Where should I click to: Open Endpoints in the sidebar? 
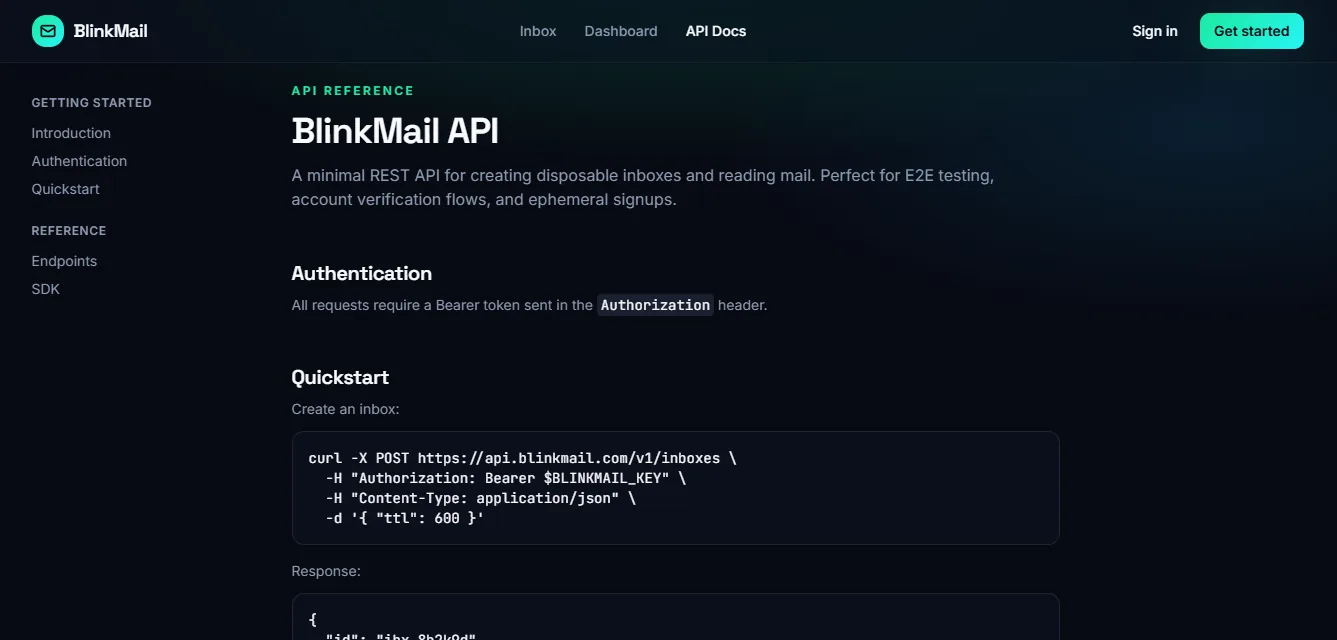tap(64, 261)
